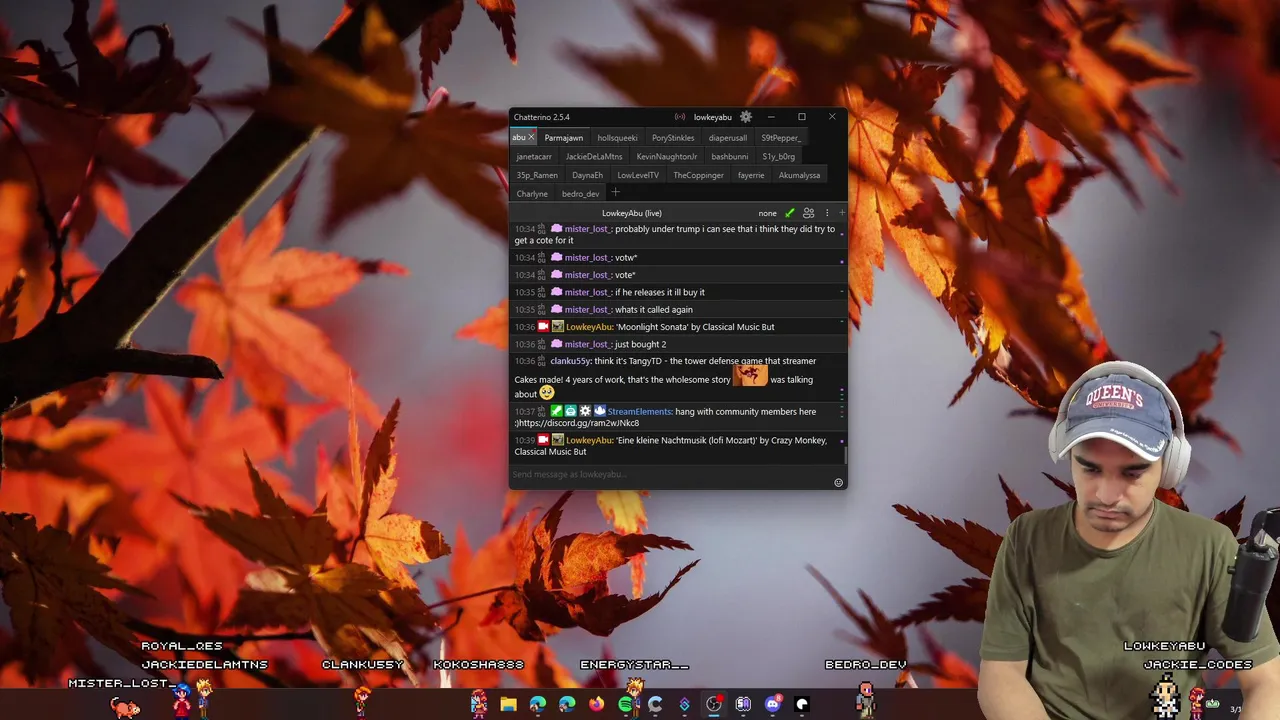Open Discord from taskbar

773,704
